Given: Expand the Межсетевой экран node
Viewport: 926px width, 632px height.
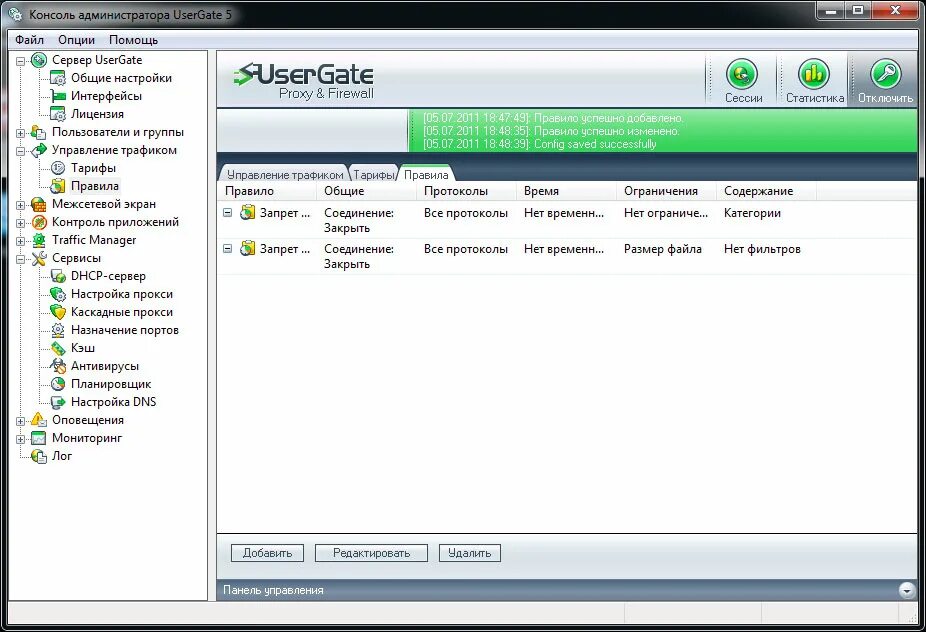Looking at the screenshot, I should [21, 205].
